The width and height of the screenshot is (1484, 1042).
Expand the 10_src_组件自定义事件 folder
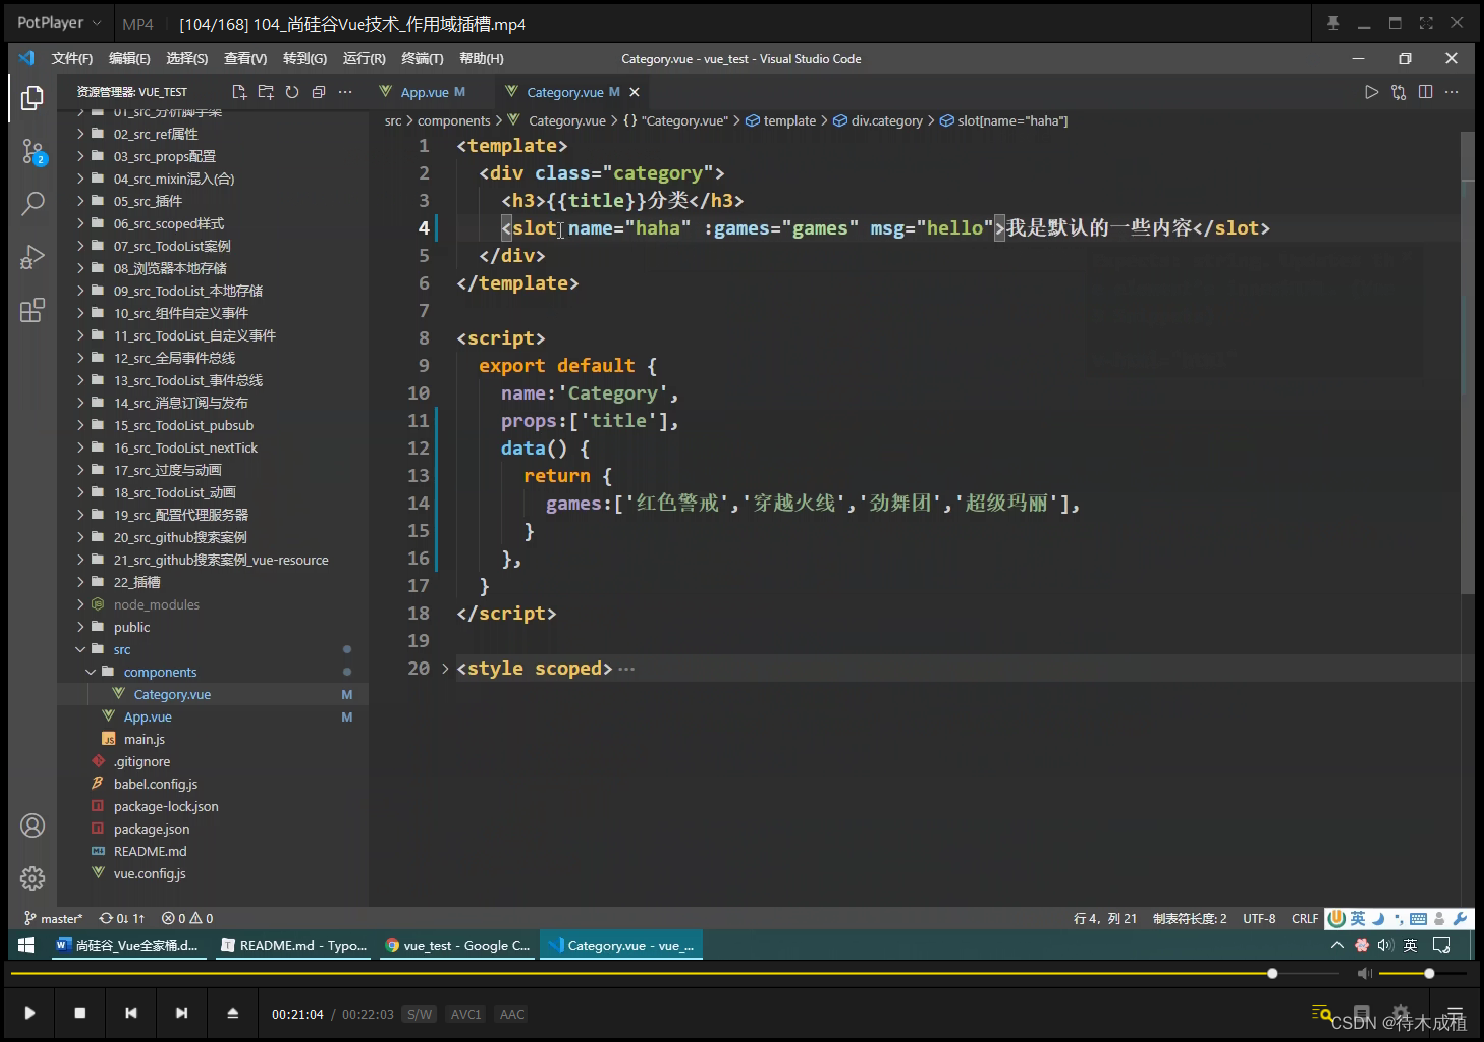tap(80, 313)
